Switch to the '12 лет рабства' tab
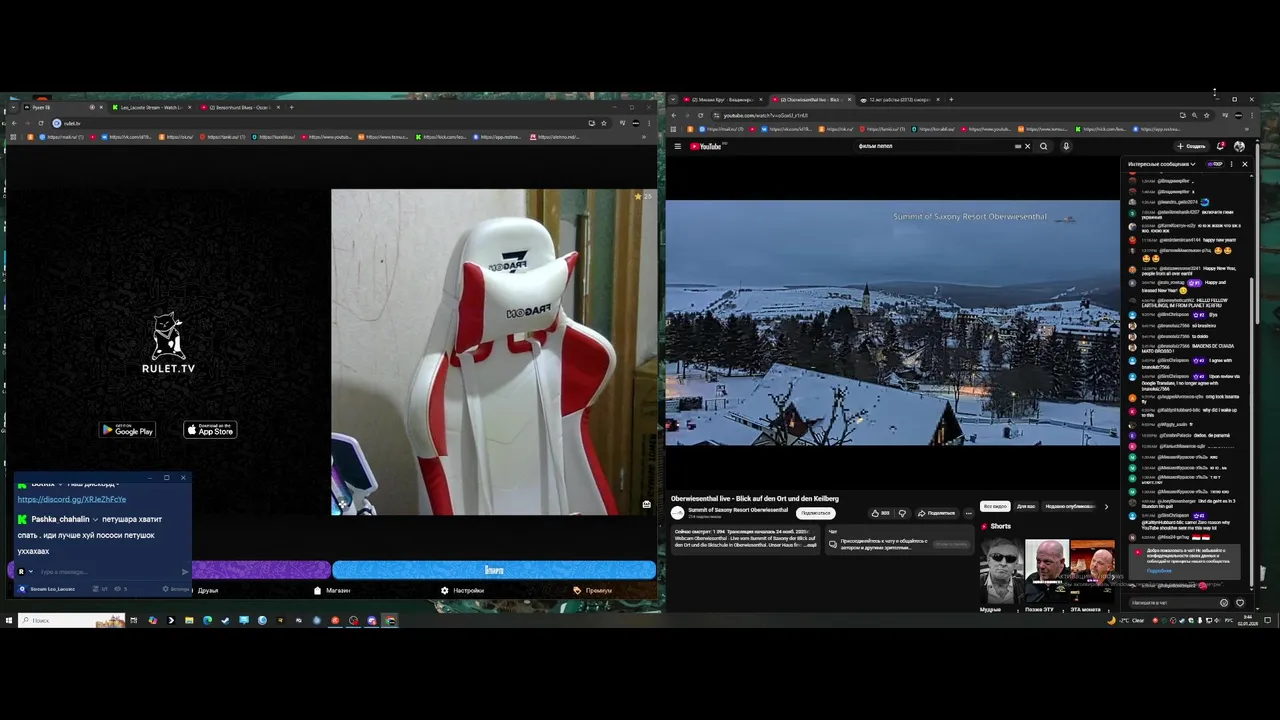 [898, 99]
